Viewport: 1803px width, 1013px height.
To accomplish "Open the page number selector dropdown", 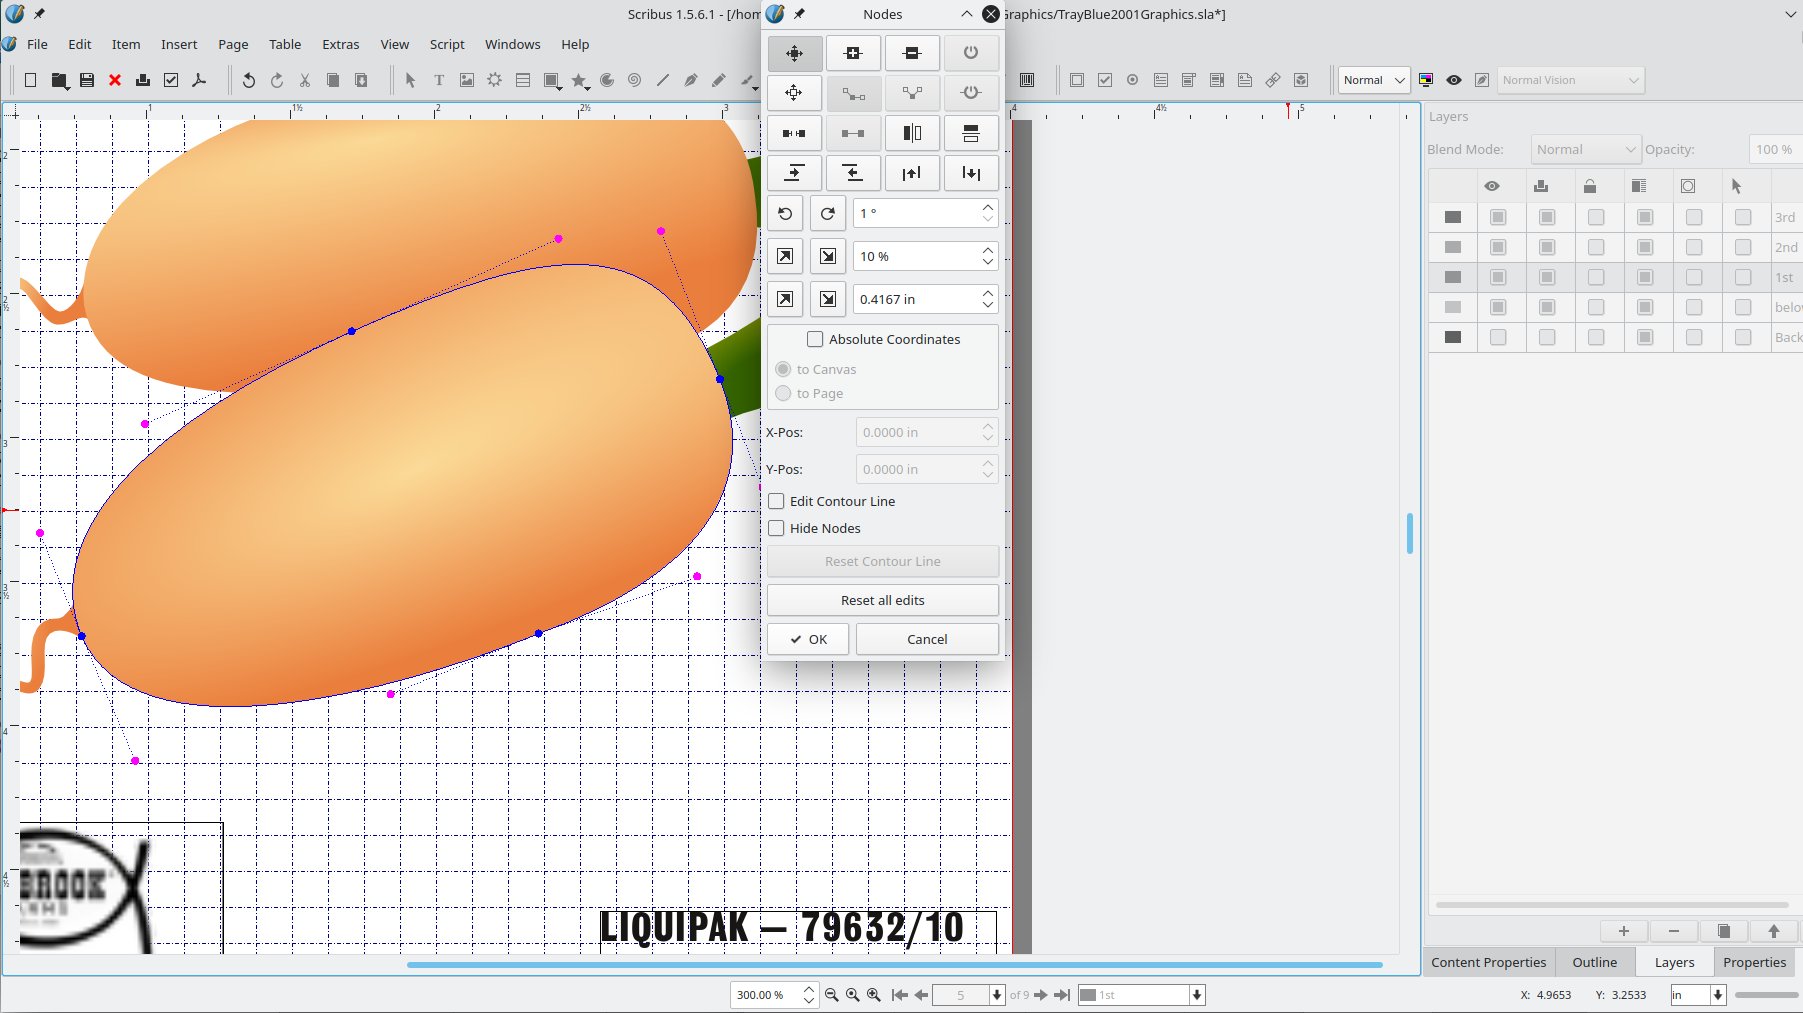I will [x=996, y=995].
